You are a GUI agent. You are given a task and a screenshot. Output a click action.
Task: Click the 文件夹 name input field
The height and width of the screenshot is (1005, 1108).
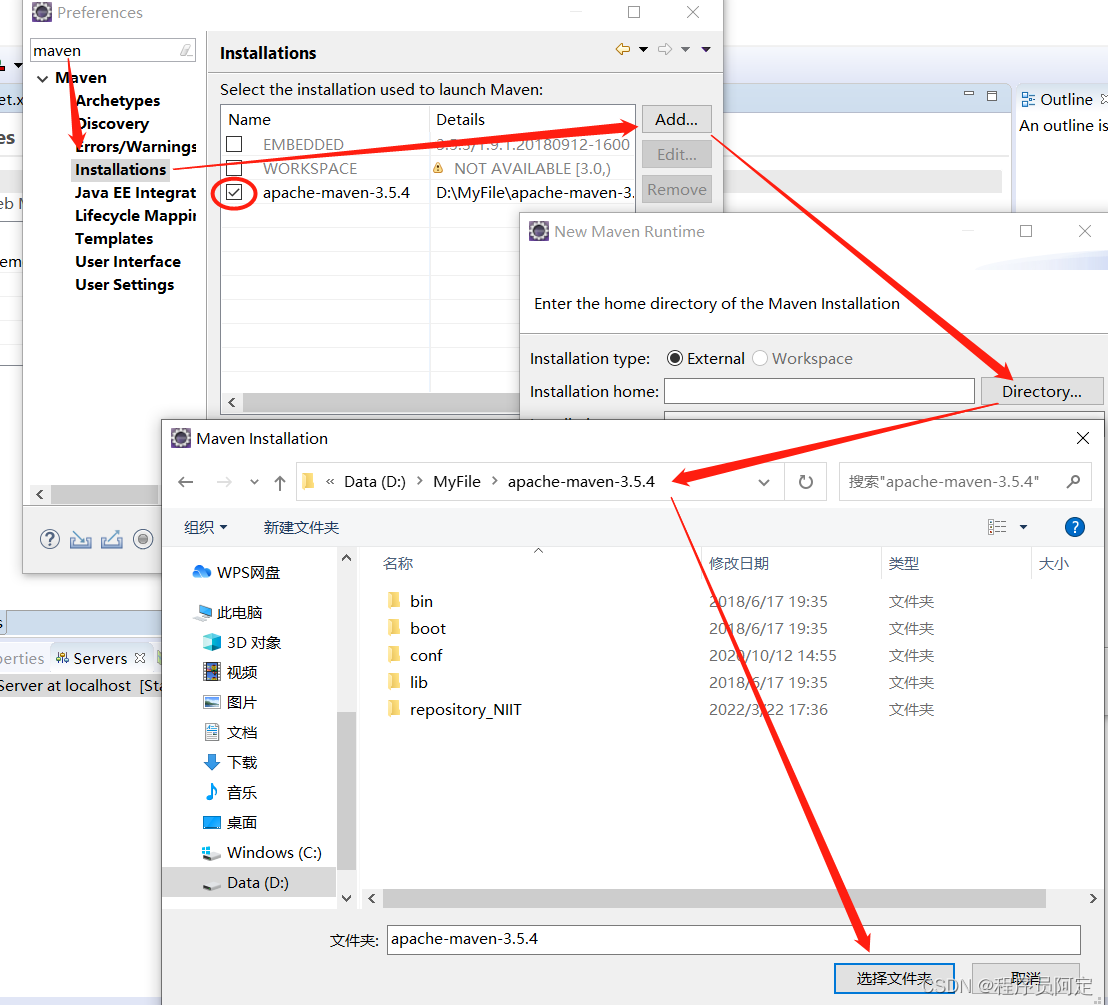pos(733,939)
